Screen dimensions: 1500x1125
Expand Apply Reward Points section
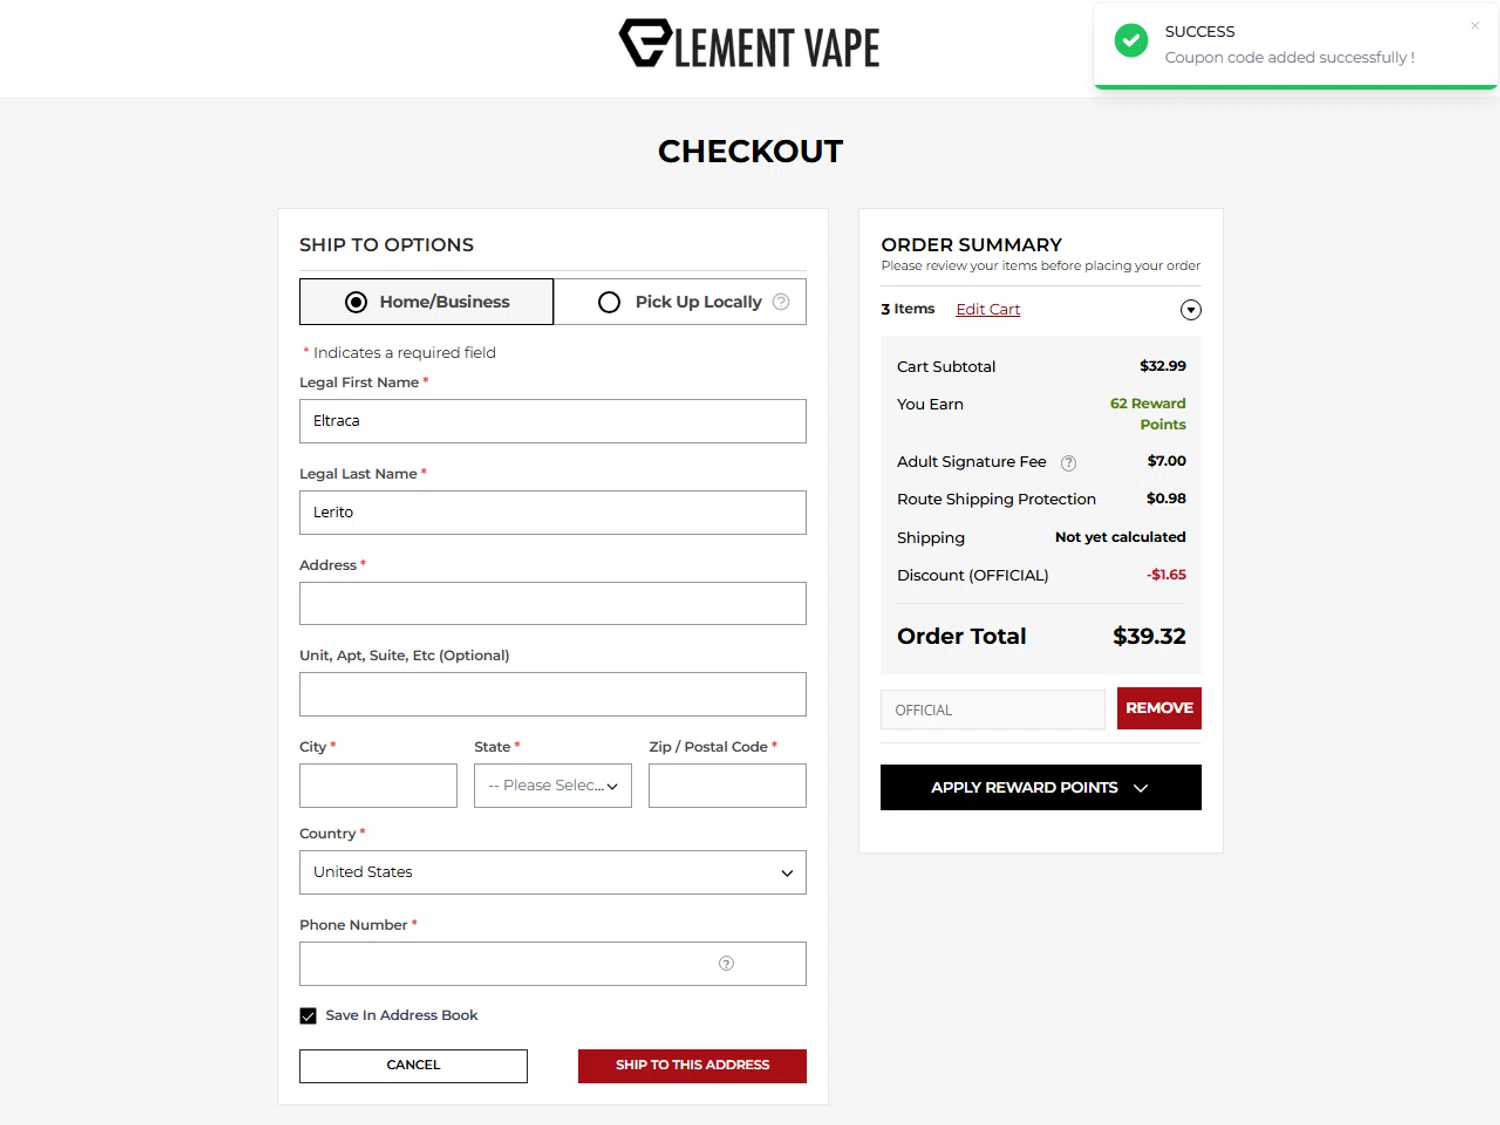1040,788
